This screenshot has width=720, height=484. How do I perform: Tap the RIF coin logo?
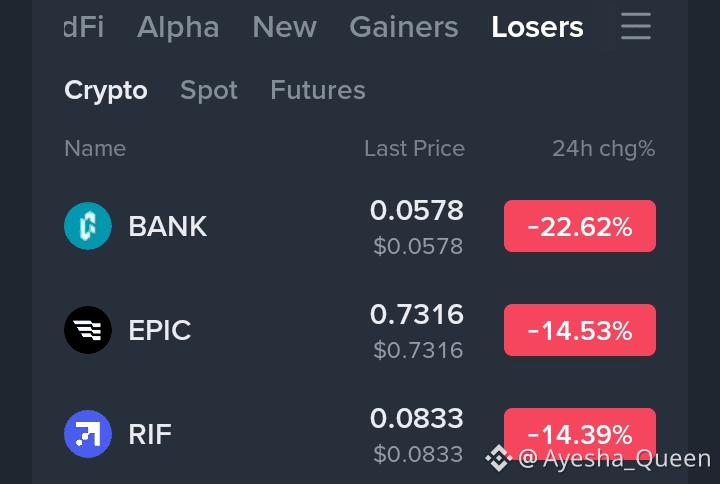click(88, 434)
